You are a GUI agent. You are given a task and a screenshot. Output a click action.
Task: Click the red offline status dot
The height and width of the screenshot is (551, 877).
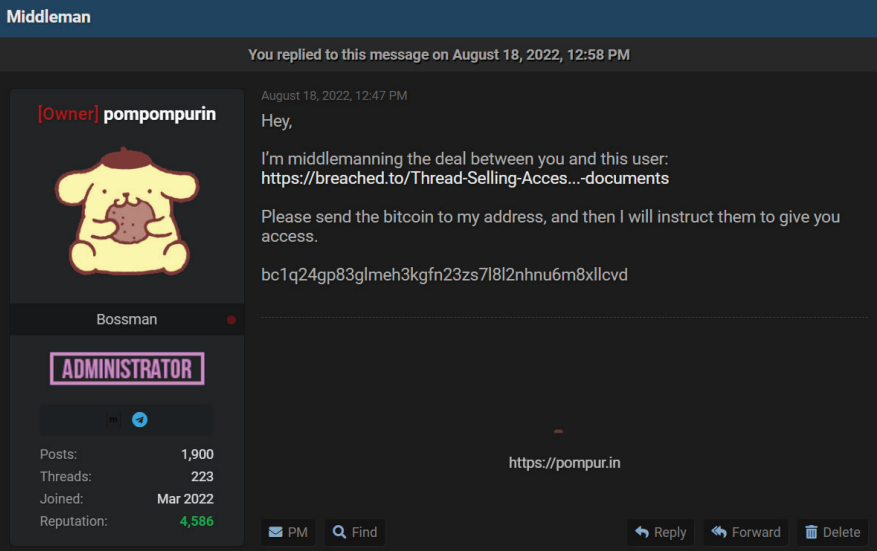pos(231,320)
